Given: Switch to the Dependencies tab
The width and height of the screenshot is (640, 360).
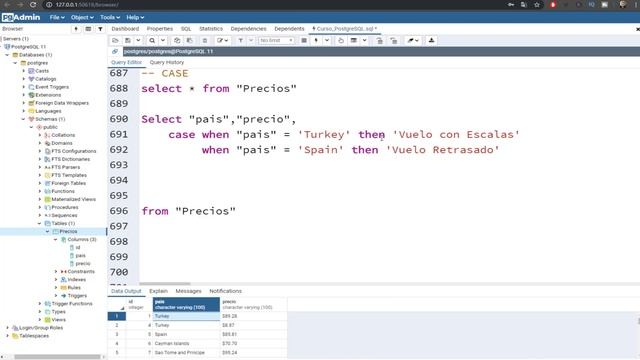Looking at the screenshot, I should 248,29.
